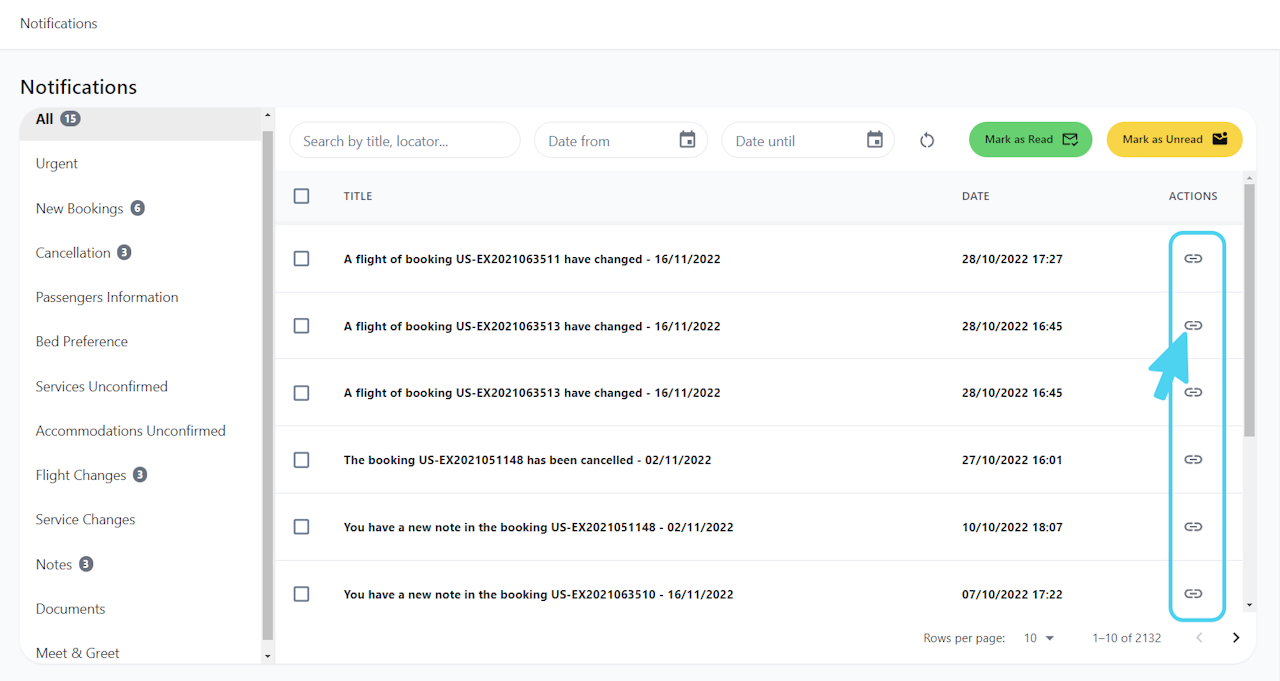
Task: Check the box for the 28/10/2022 17:27 notification
Action: 301,259
